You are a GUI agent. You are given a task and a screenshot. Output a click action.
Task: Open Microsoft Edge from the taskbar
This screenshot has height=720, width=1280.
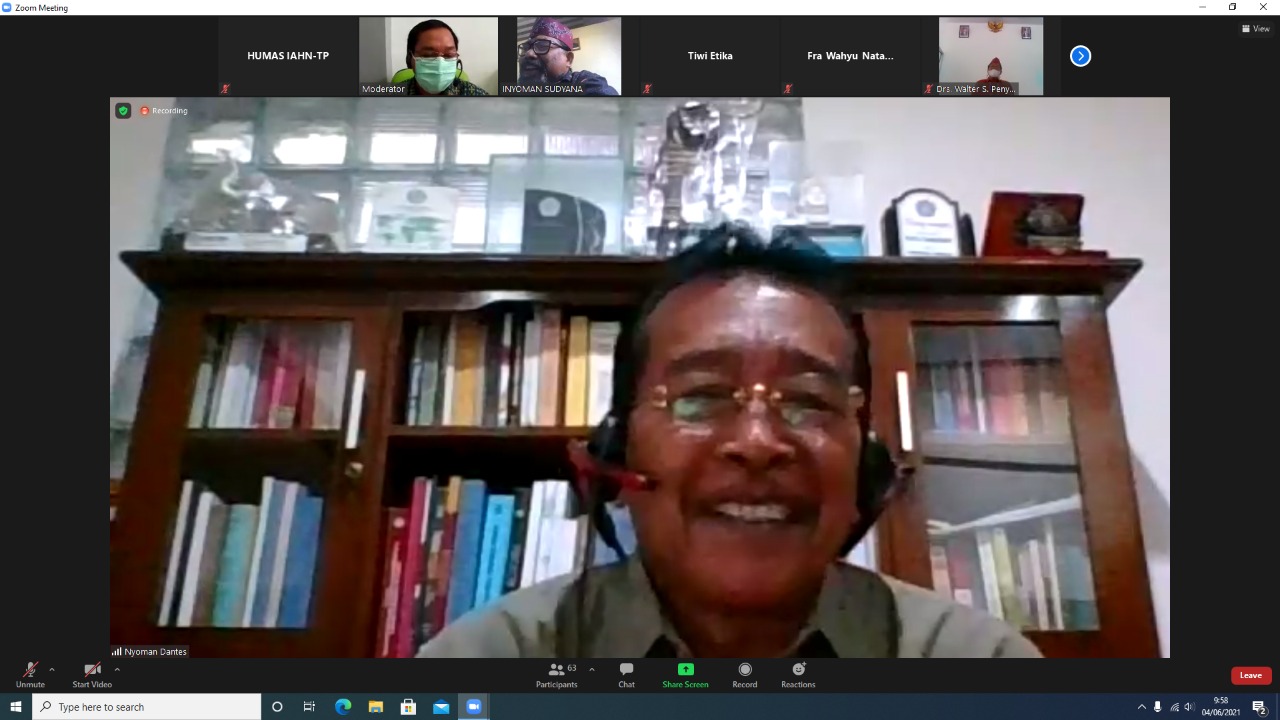click(x=343, y=707)
